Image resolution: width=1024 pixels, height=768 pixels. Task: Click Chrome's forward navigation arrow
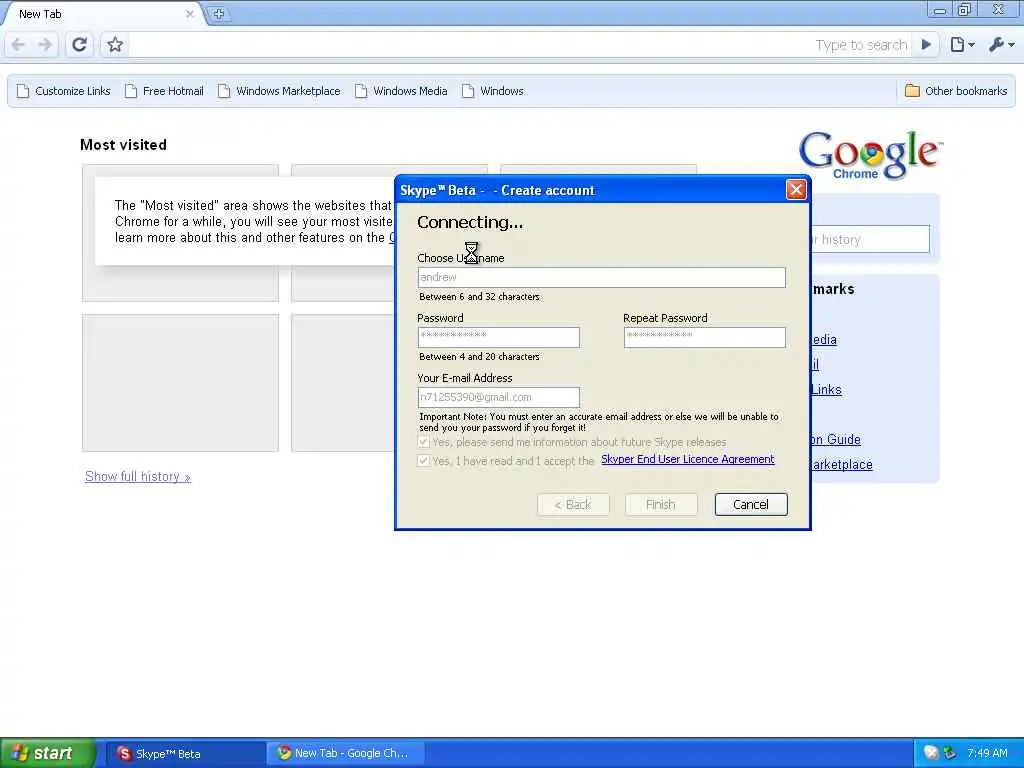pos(44,44)
